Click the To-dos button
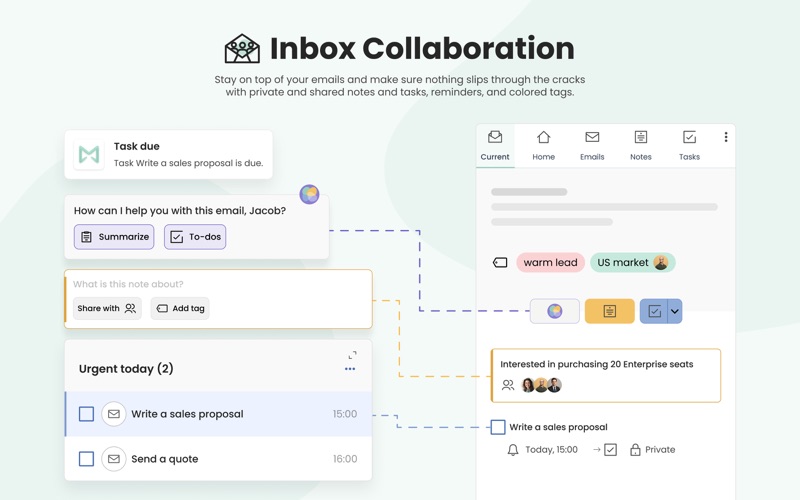This screenshot has height=500, width=800. click(195, 237)
